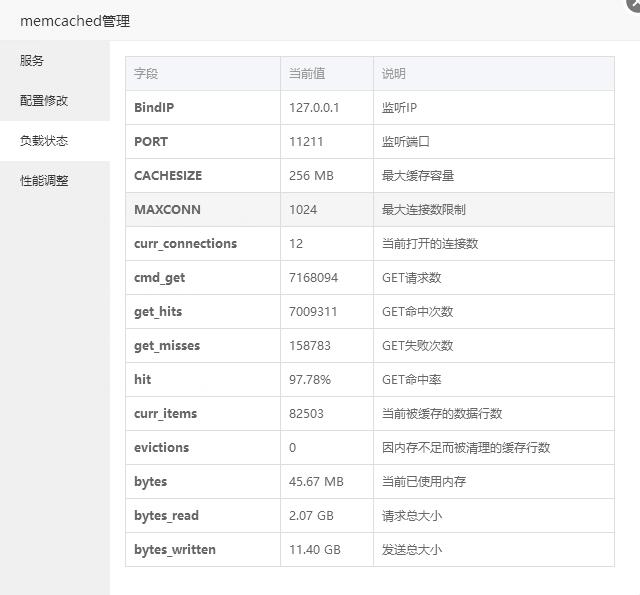The width and height of the screenshot is (640, 595).
Task: Click the bytes_written value 11.40 GB
Action: click(315, 550)
